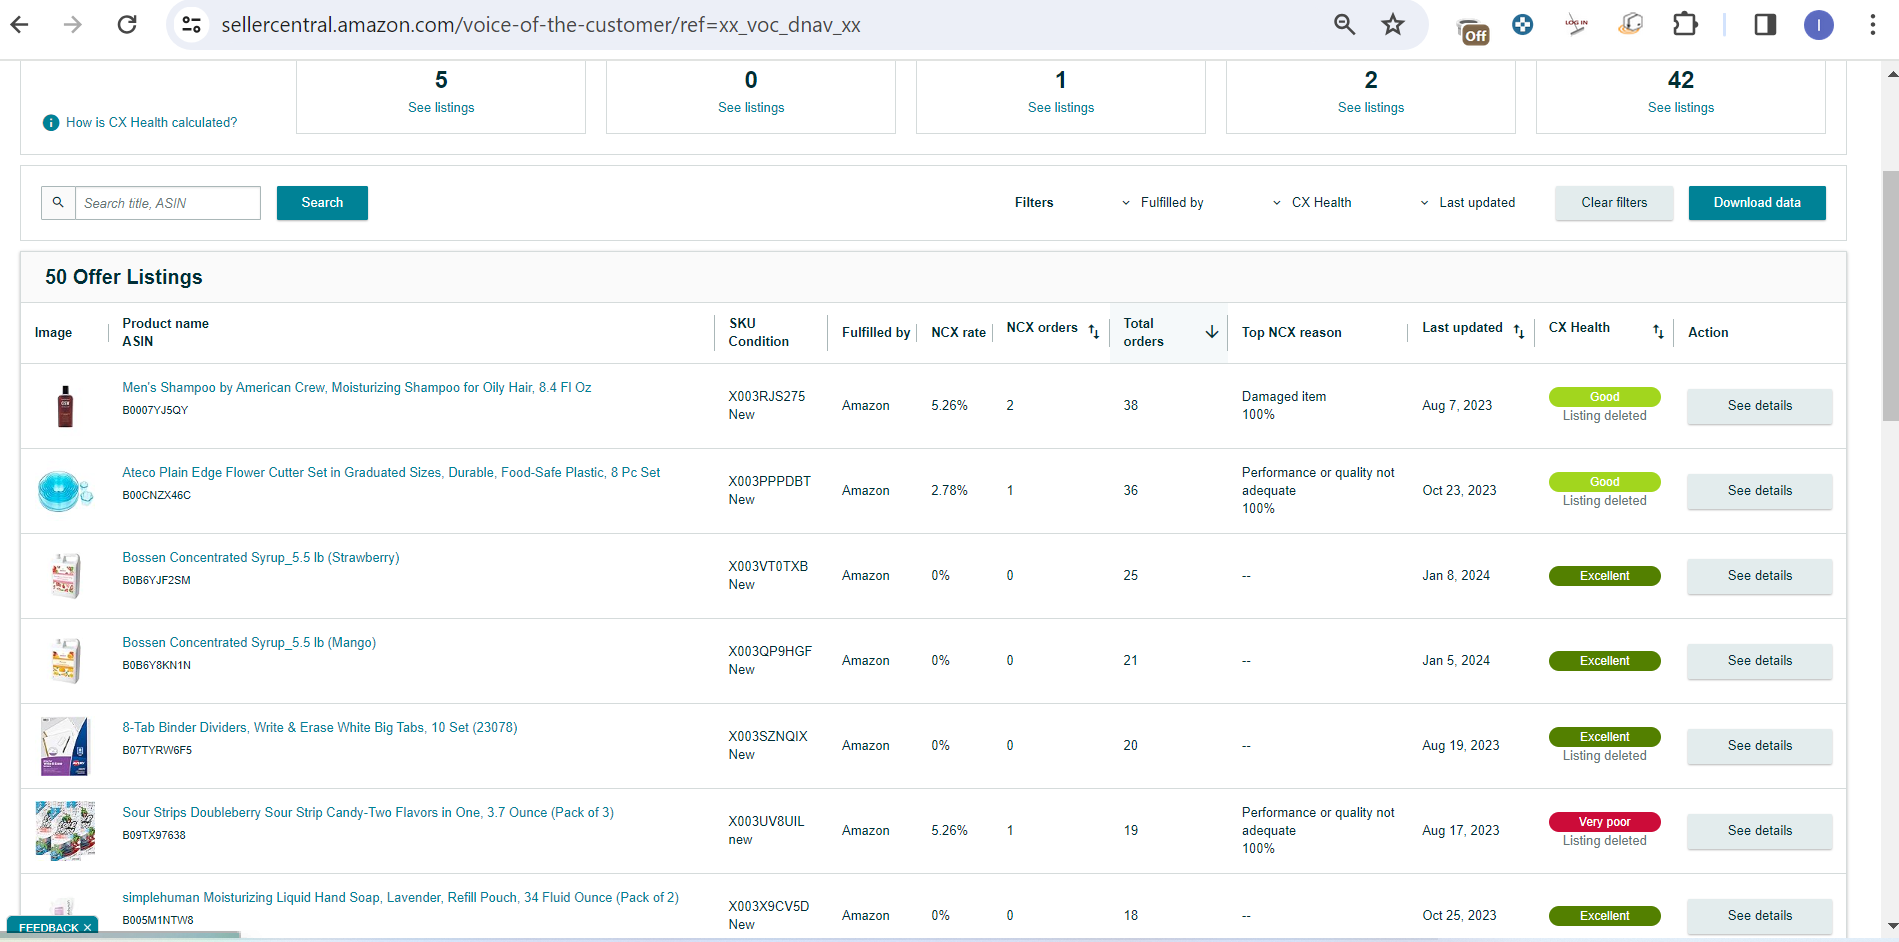See details for Ateco Flower Cutter Set
Image resolution: width=1899 pixels, height=942 pixels.
coord(1760,491)
